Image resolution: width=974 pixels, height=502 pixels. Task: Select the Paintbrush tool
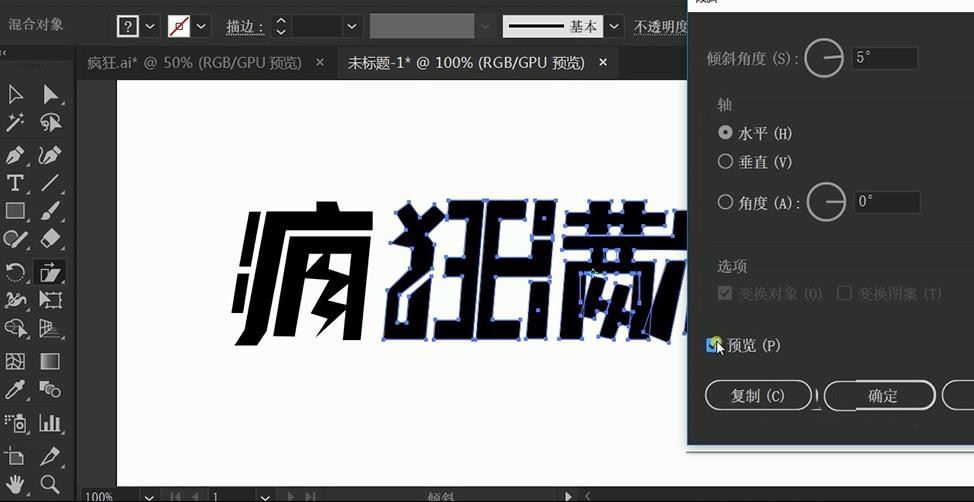[x=50, y=211]
